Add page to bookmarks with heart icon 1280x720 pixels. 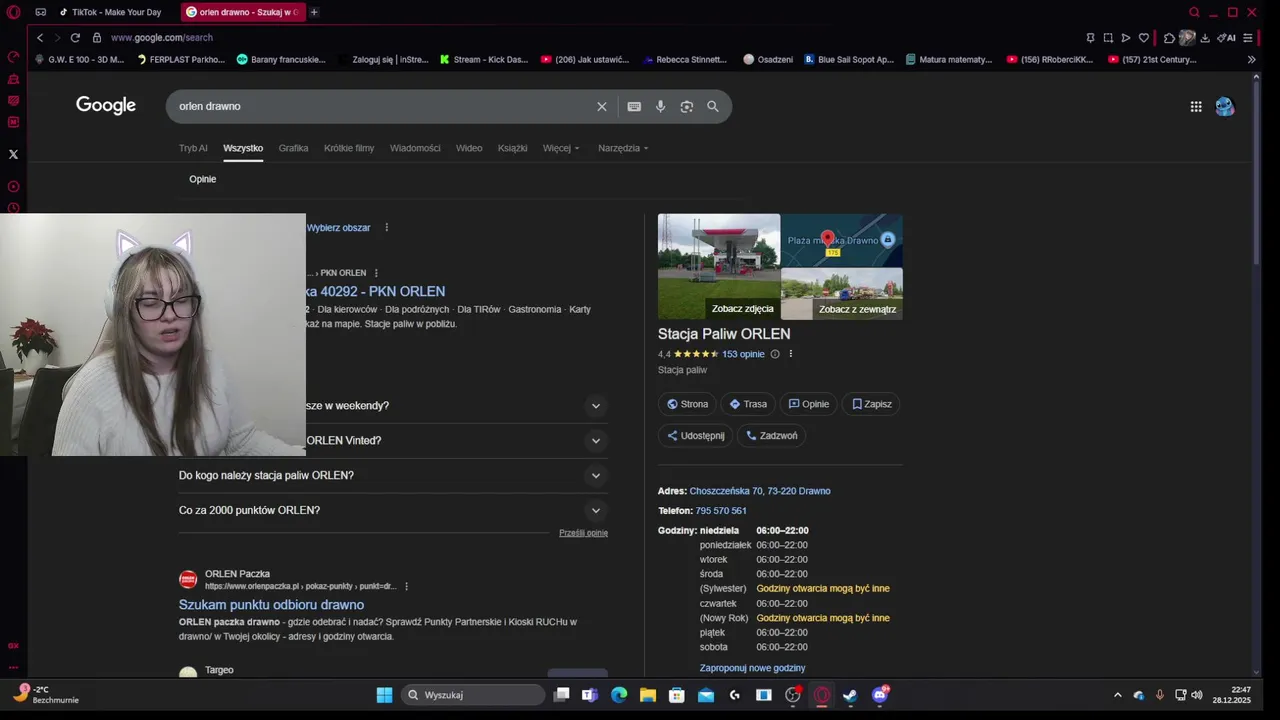[1144, 38]
